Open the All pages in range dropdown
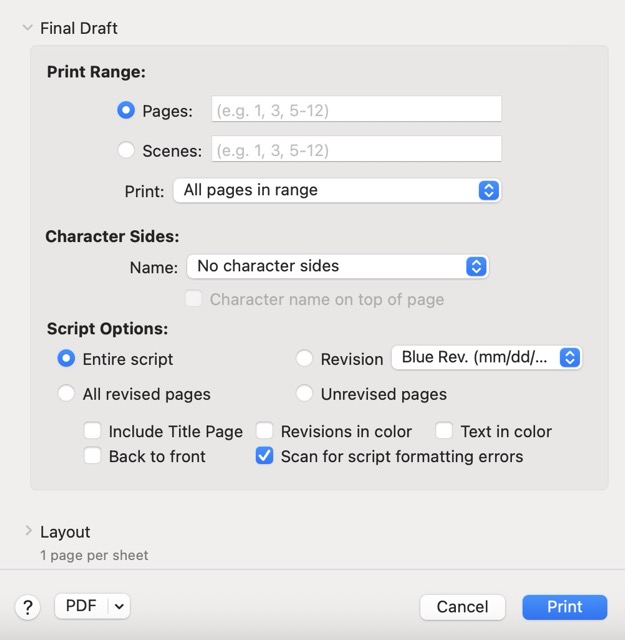Viewport: 625px width, 640px height. (x=336, y=190)
